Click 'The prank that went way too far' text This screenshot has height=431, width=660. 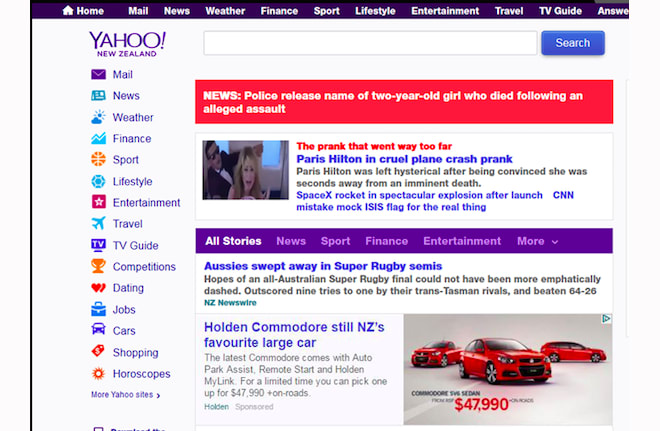pos(374,146)
